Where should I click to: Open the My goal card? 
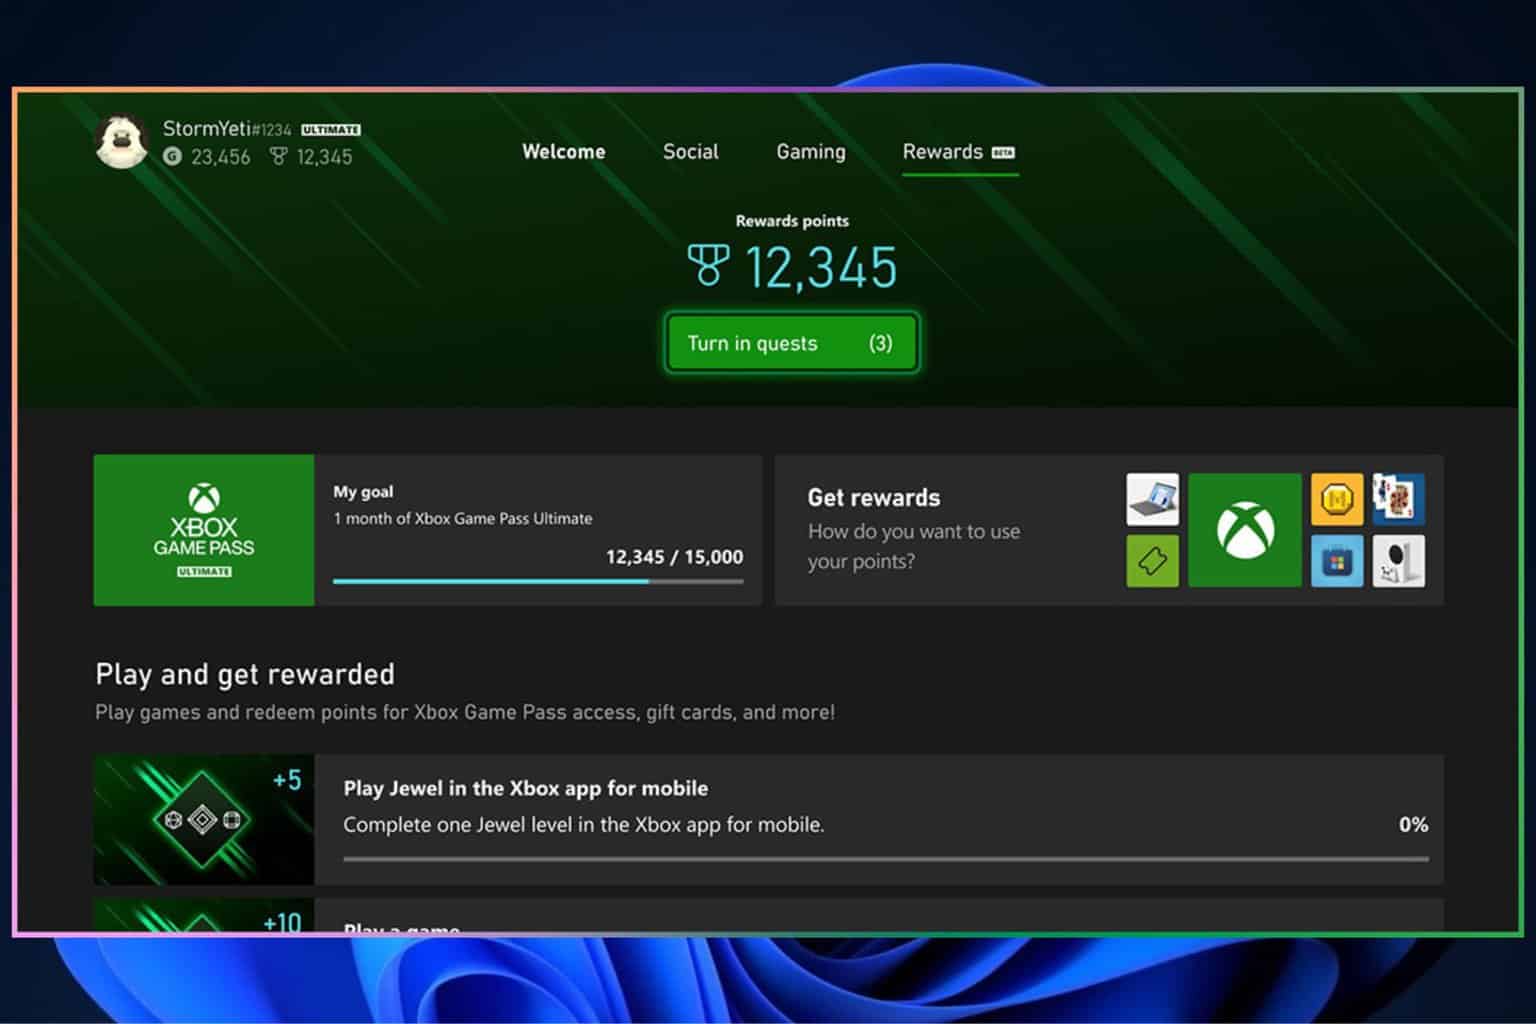[x=428, y=530]
